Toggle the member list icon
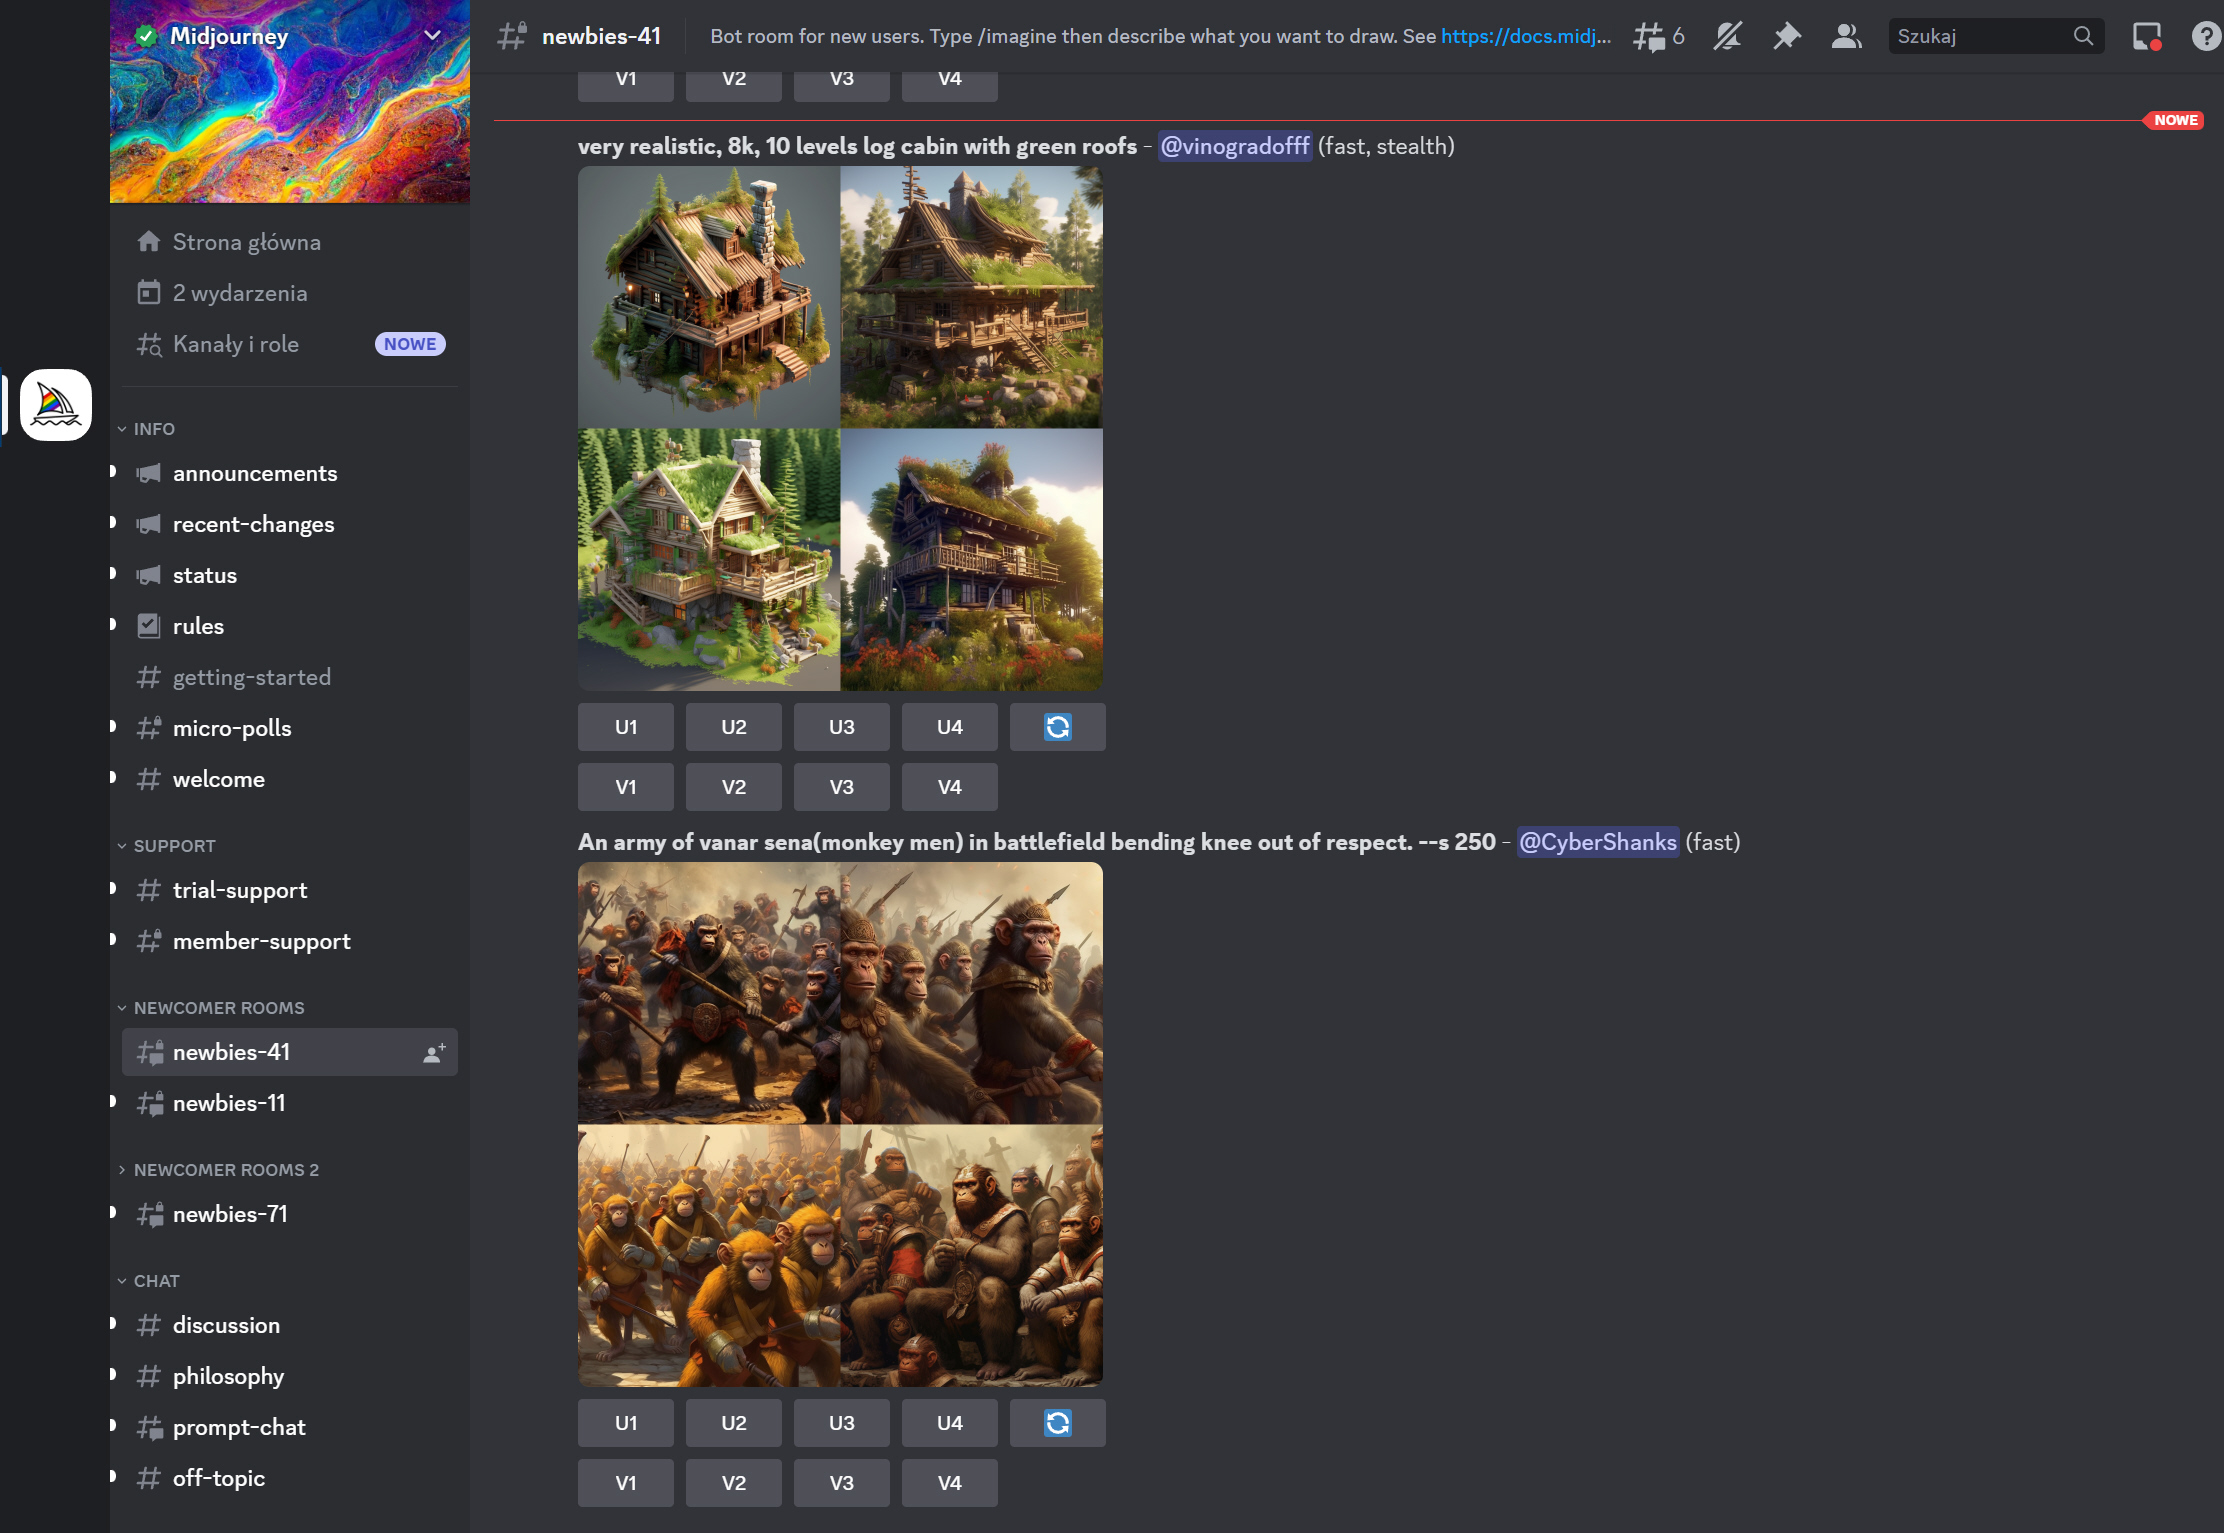 point(1846,37)
